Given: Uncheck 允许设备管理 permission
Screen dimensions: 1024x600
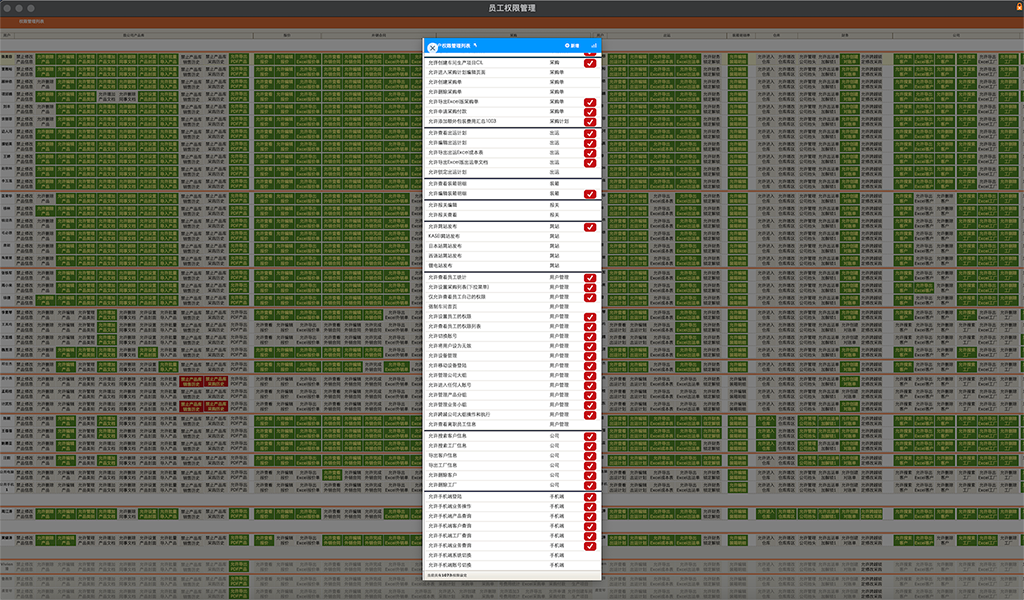Looking at the screenshot, I should pos(590,356).
